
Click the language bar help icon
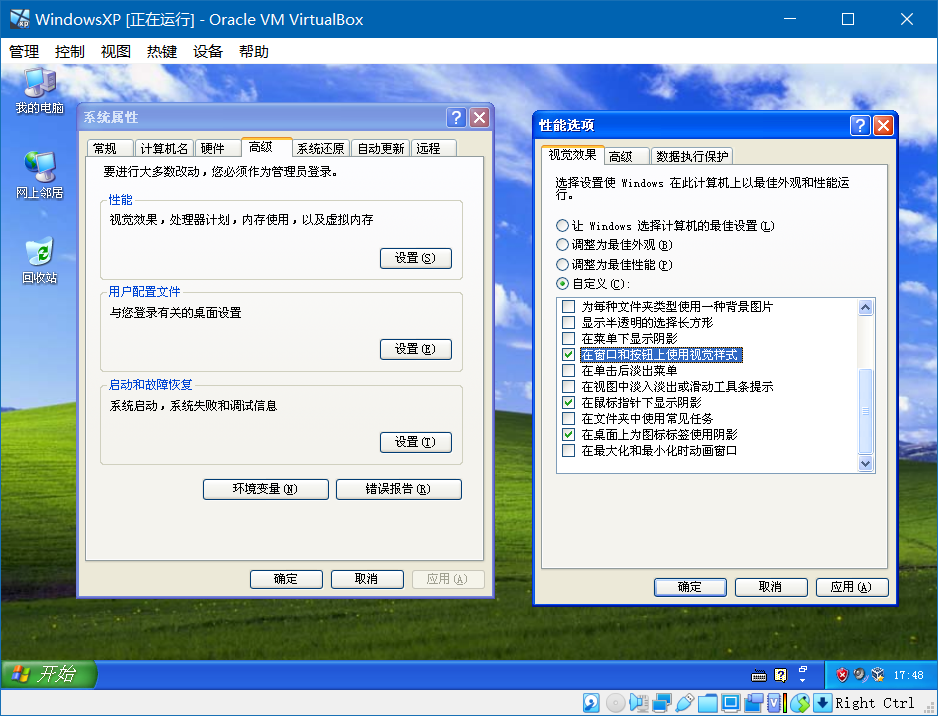click(x=781, y=675)
